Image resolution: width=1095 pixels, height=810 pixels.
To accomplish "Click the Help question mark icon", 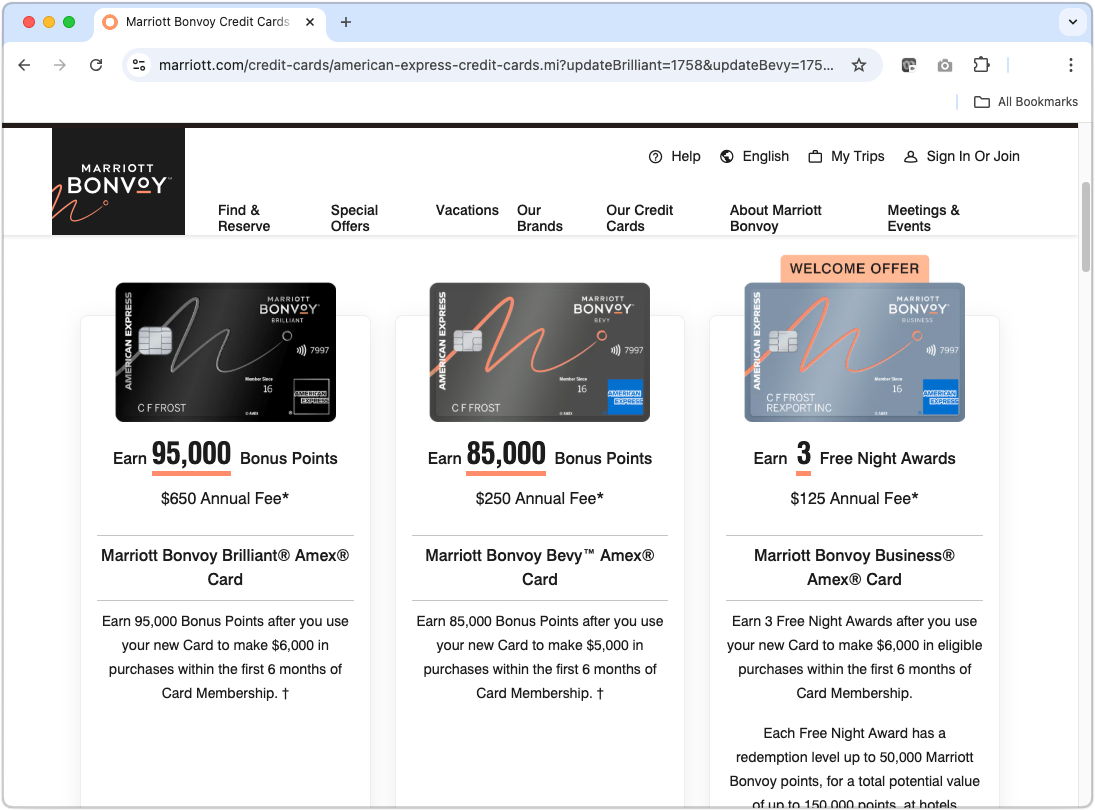I will coord(655,156).
